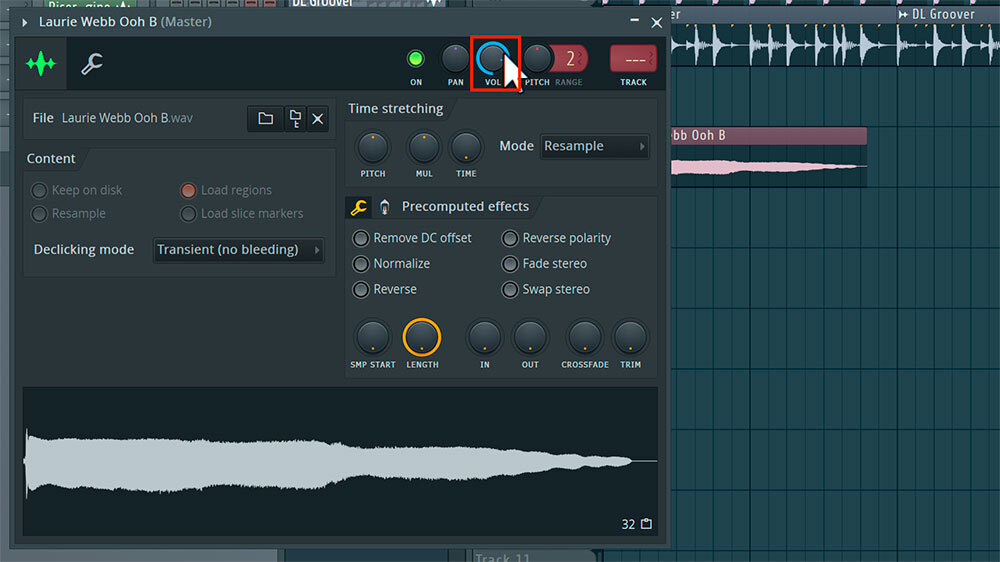This screenshot has width=1000, height=562.
Task: Open the channel options arrow menu
Action: (x=25, y=22)
